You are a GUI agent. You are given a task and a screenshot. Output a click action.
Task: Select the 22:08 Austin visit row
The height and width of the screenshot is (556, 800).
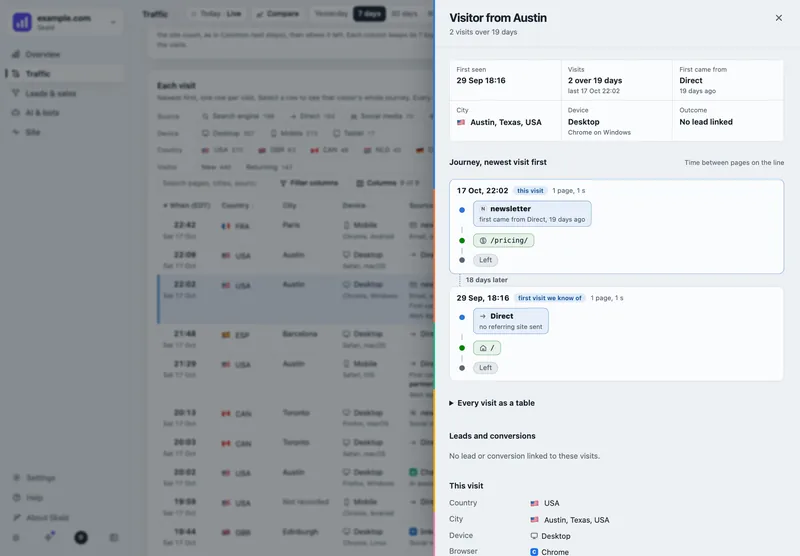coord(296,260)
